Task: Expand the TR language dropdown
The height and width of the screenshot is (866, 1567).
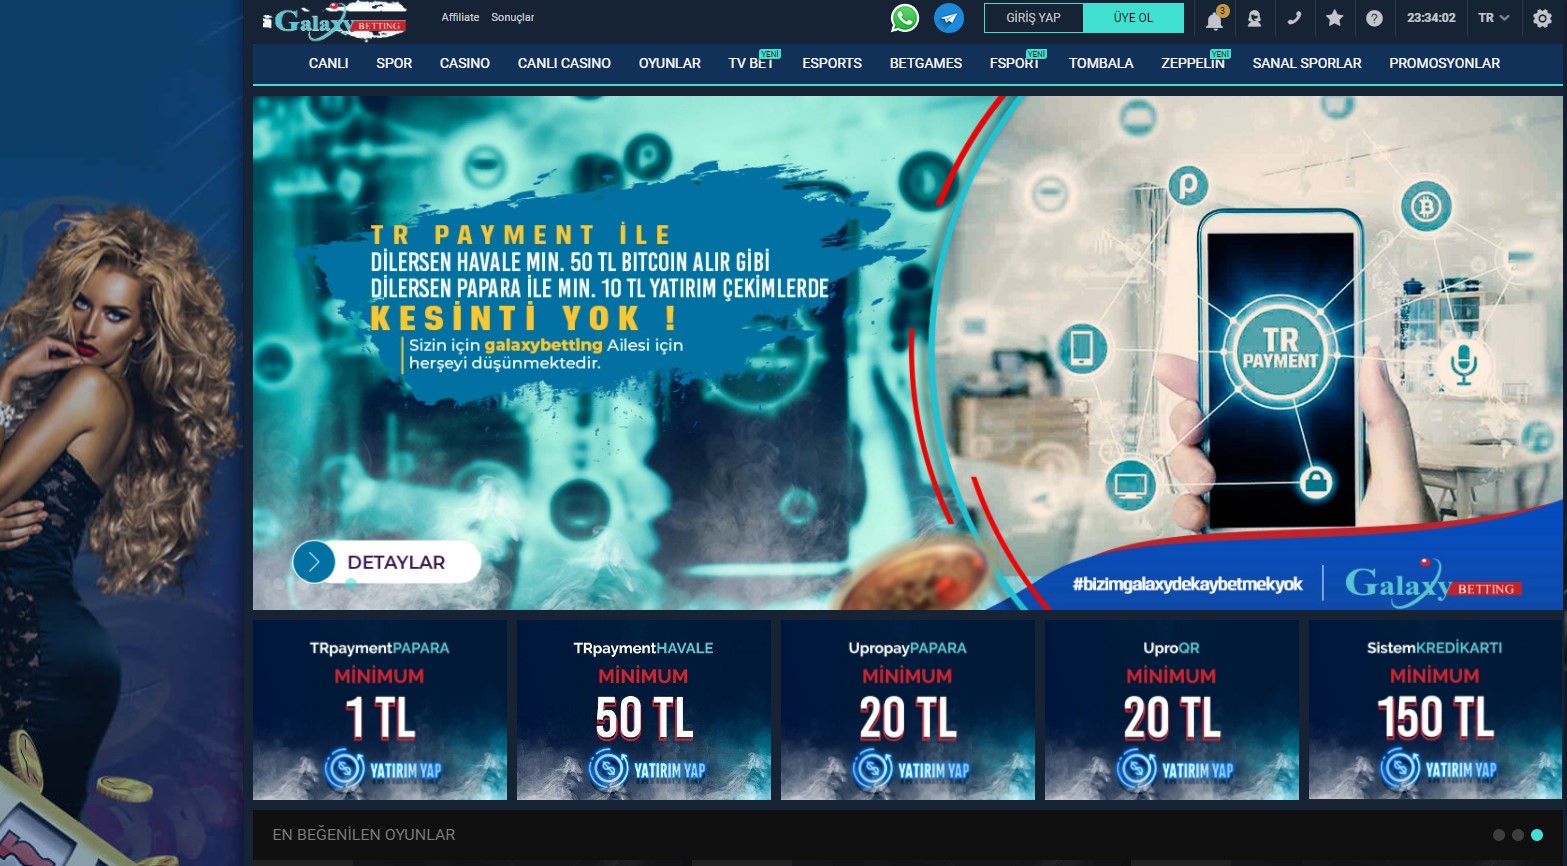Action: coord(1493,18)
